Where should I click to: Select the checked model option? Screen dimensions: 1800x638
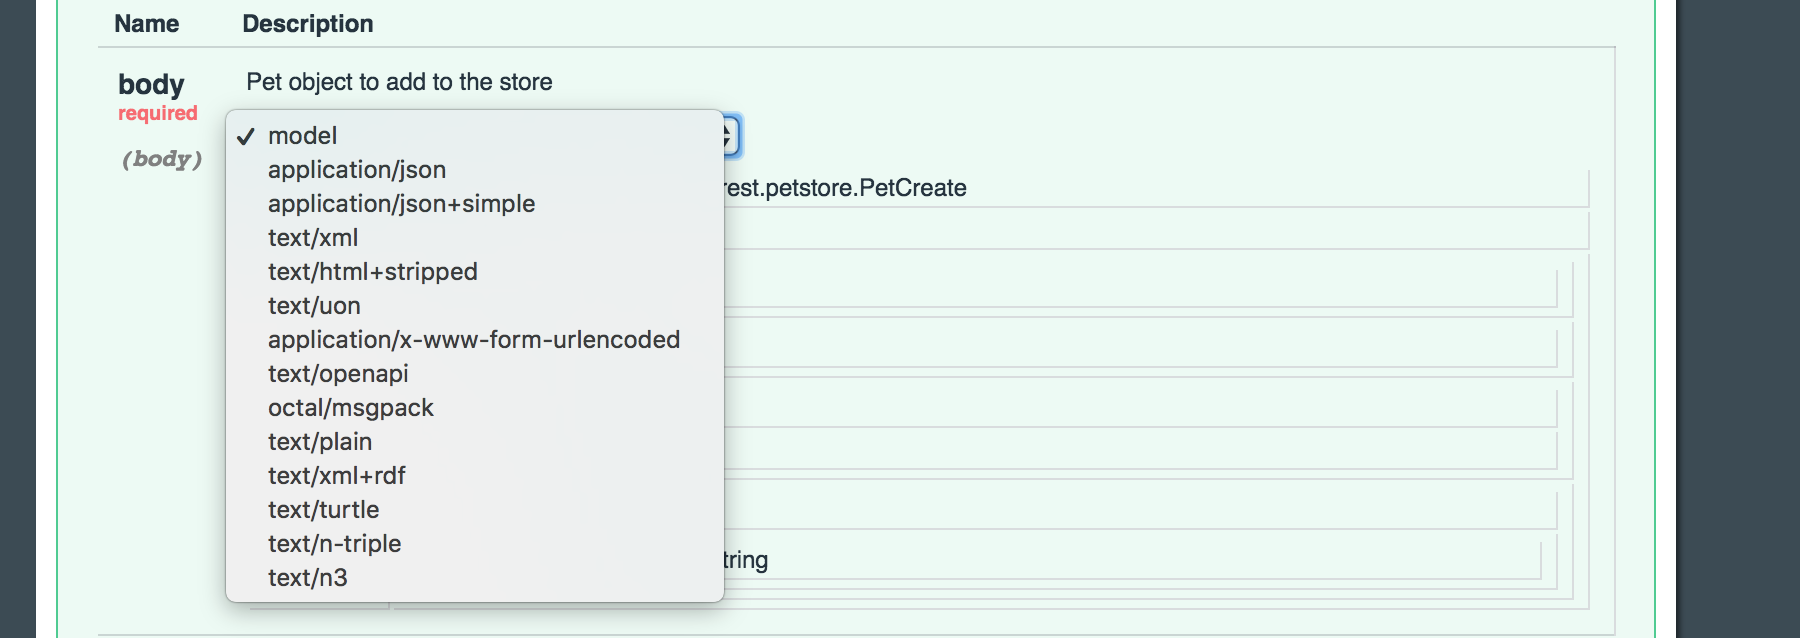click(303, 136)
